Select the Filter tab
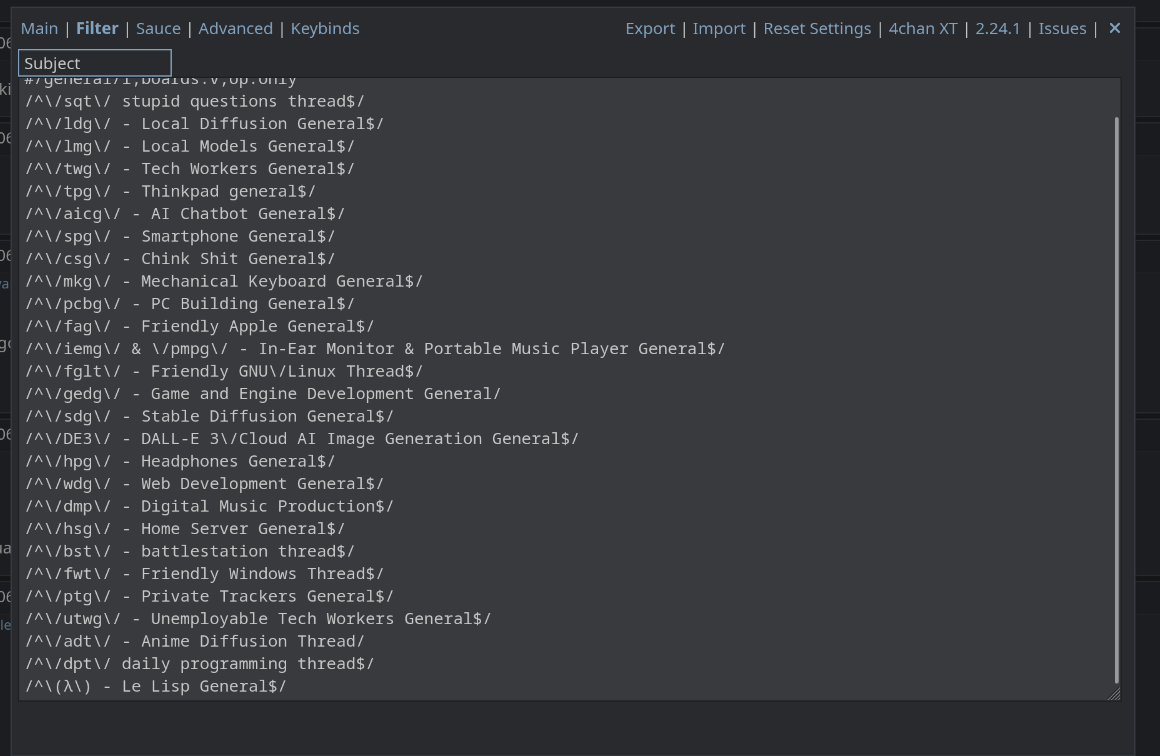This screenshot has height=756, width=1160. pyautogui.click(x=97, y=28)
